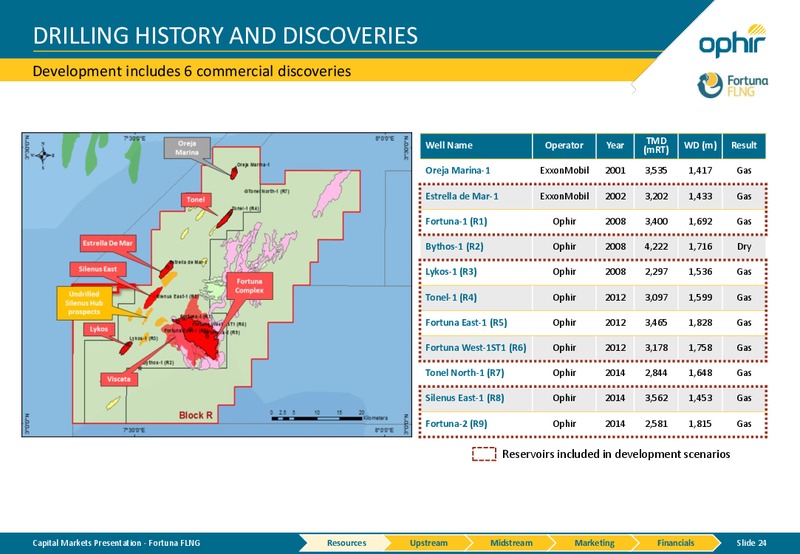The width and height of the screenshot is (800, 554).
Task: Click the Result column header
Action: [x=744, y=146]
